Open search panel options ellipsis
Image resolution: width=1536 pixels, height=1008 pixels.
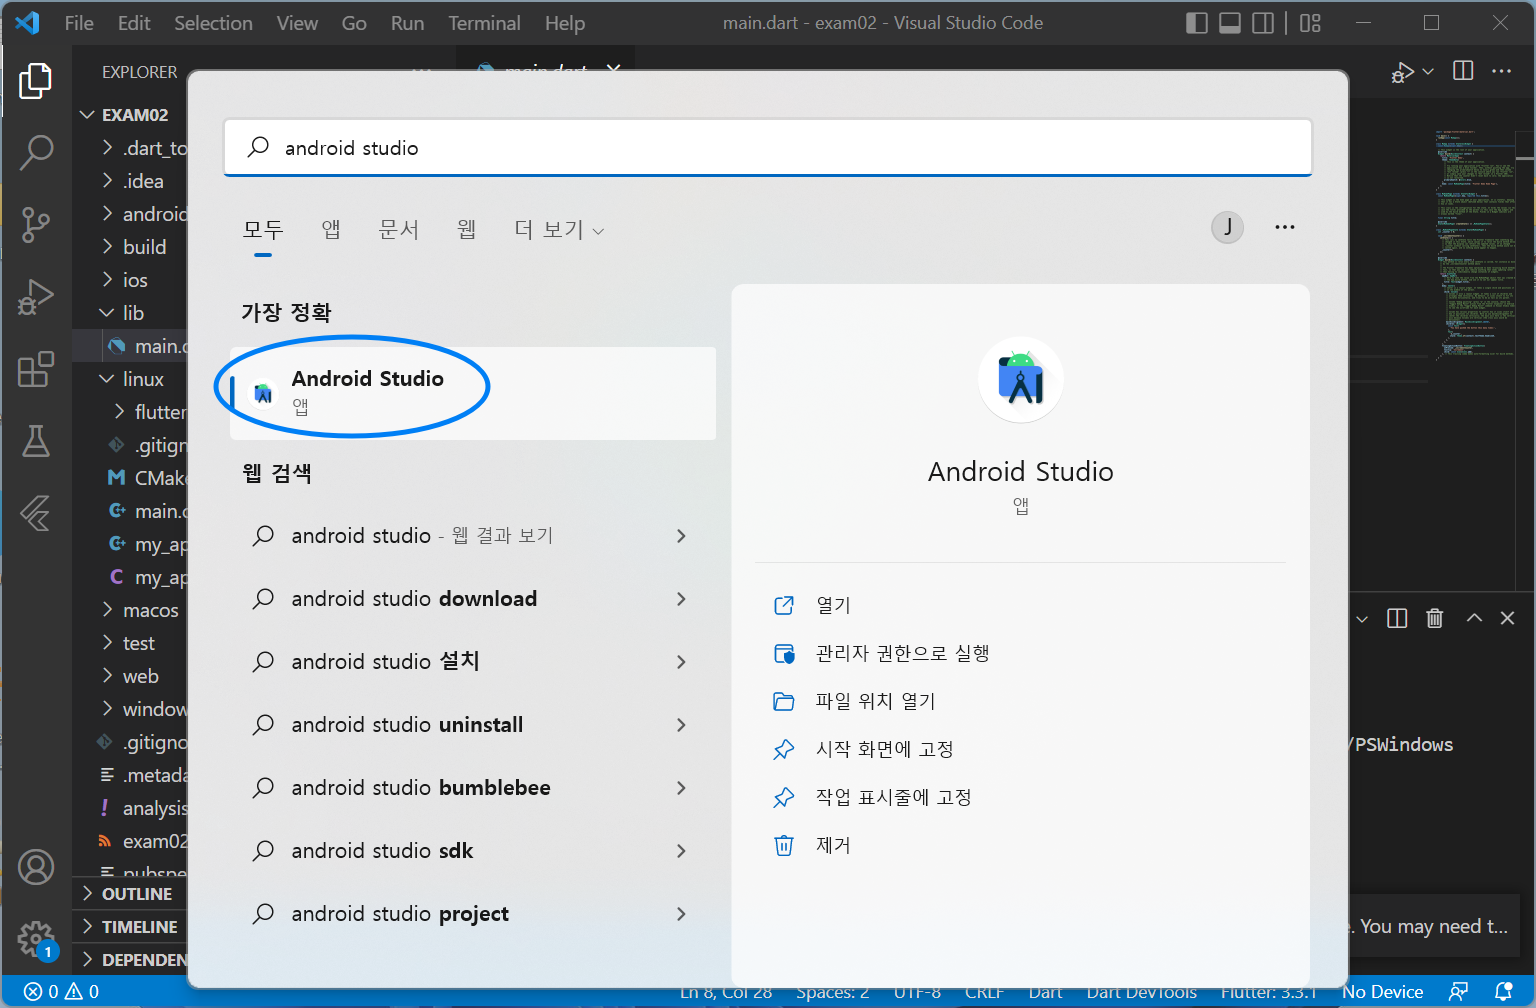point(1285,227)
